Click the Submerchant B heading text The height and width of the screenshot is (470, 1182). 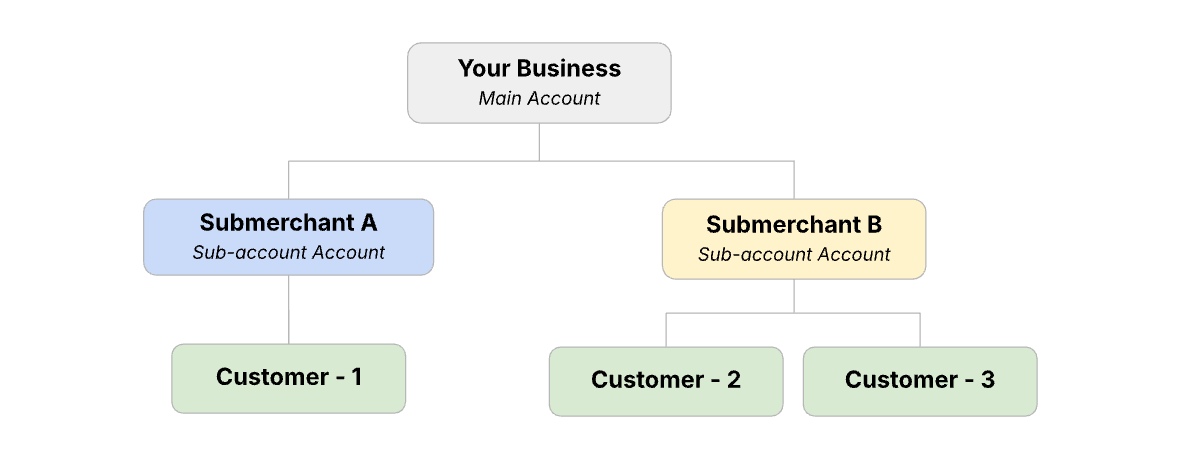[794, 224]
